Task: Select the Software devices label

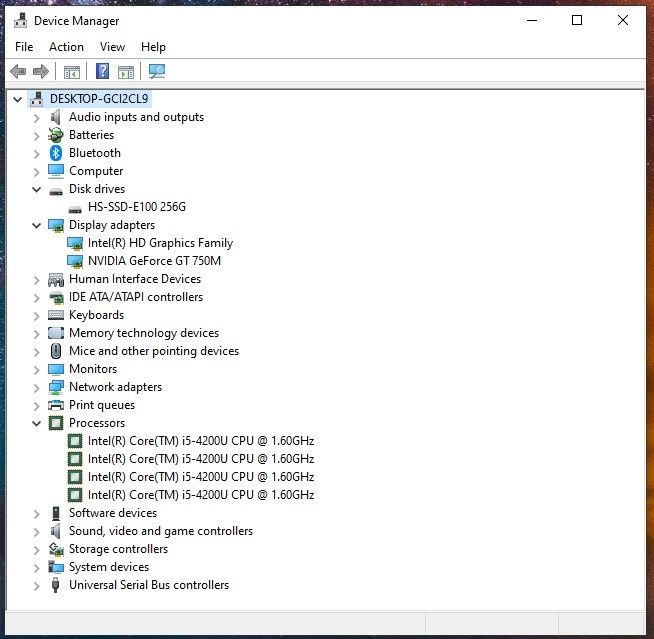Action: (113, 513)
